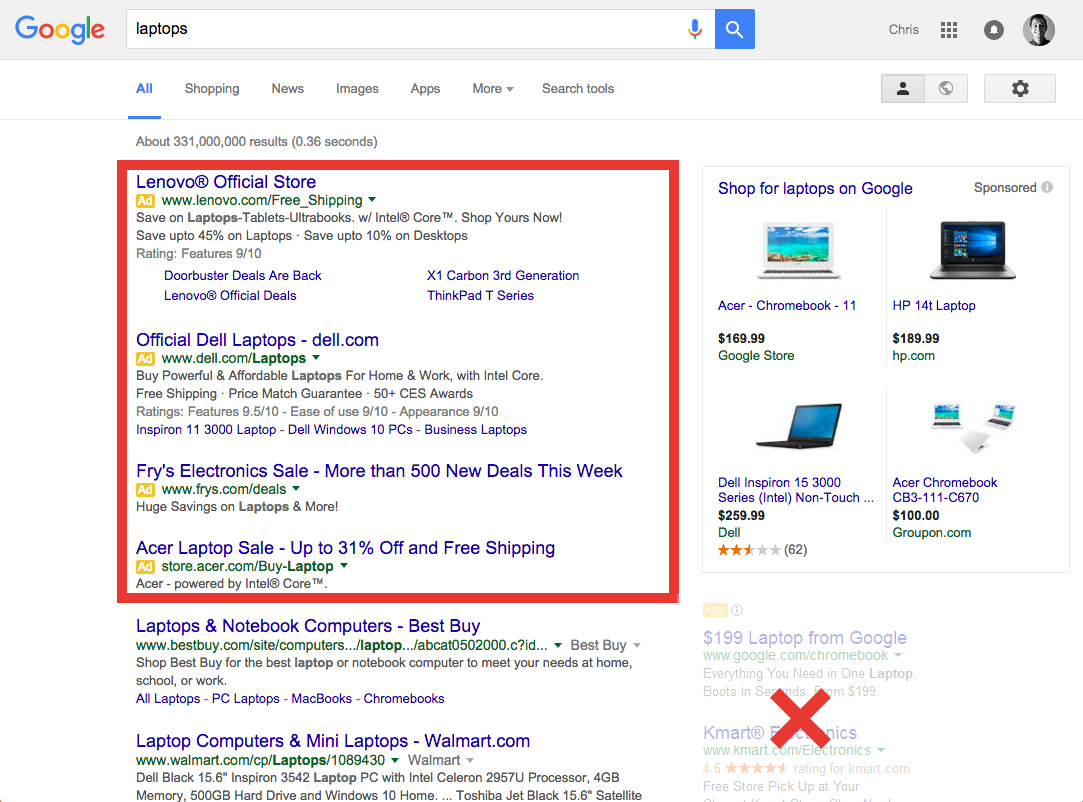Image resolution: width=1083 pixels, height=802 pixels.
Task: Open PC Laptops sitelink
Action: coord(246,698)
